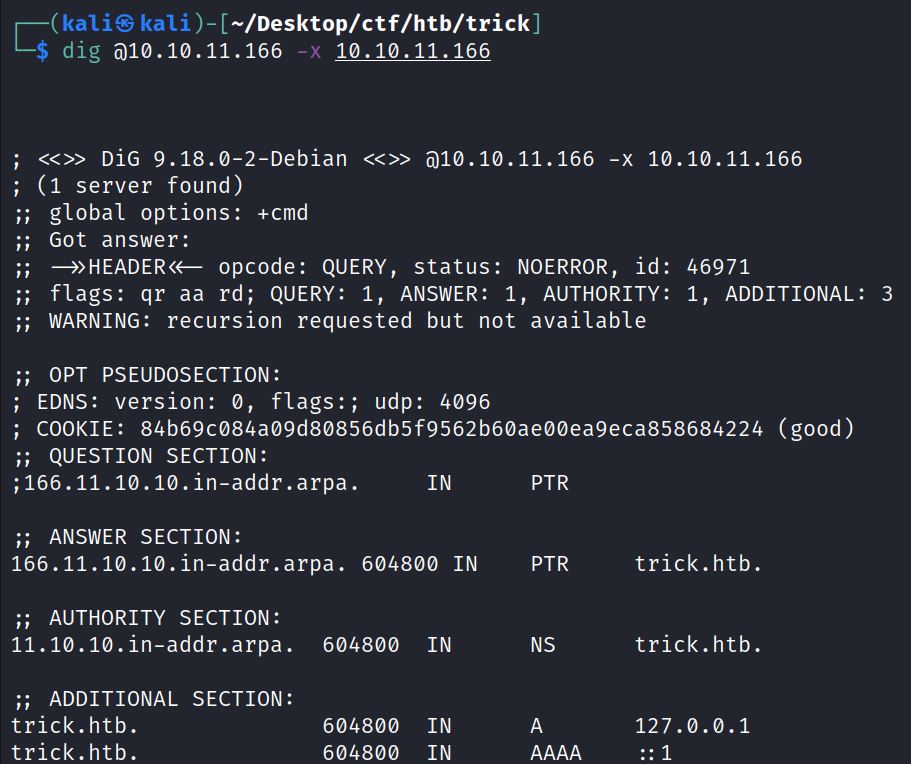Image resolution: width=911 pixels, height=764 pixels.
Task: Click the 127.0.0.1 A record address
Action: pos(692,726)
